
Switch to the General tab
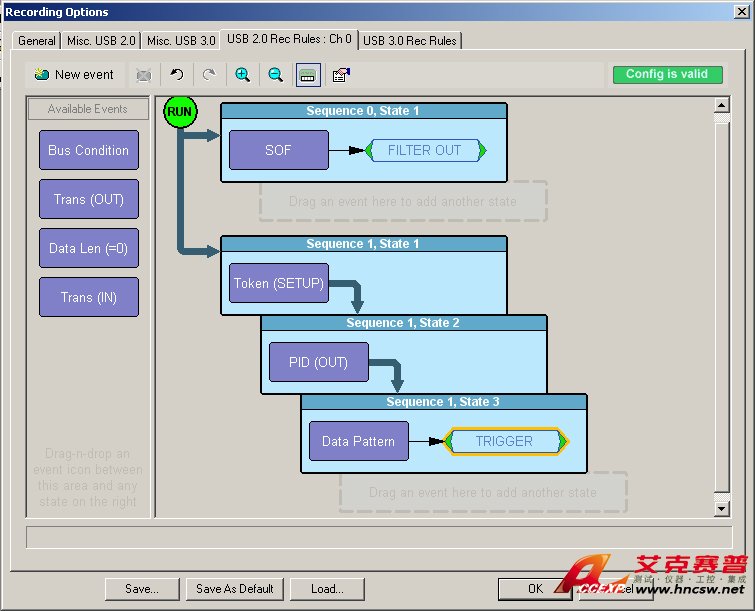37,41
